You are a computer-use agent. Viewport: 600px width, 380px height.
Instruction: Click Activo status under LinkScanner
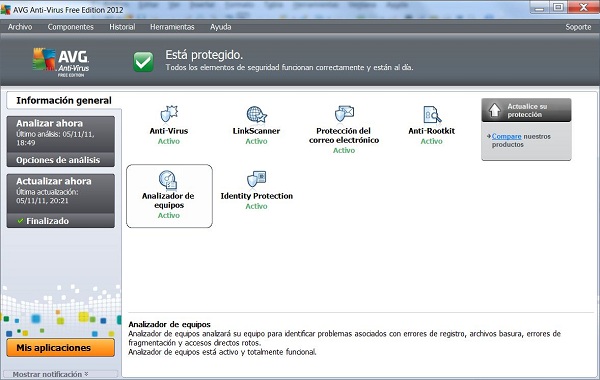click(256, 141)
